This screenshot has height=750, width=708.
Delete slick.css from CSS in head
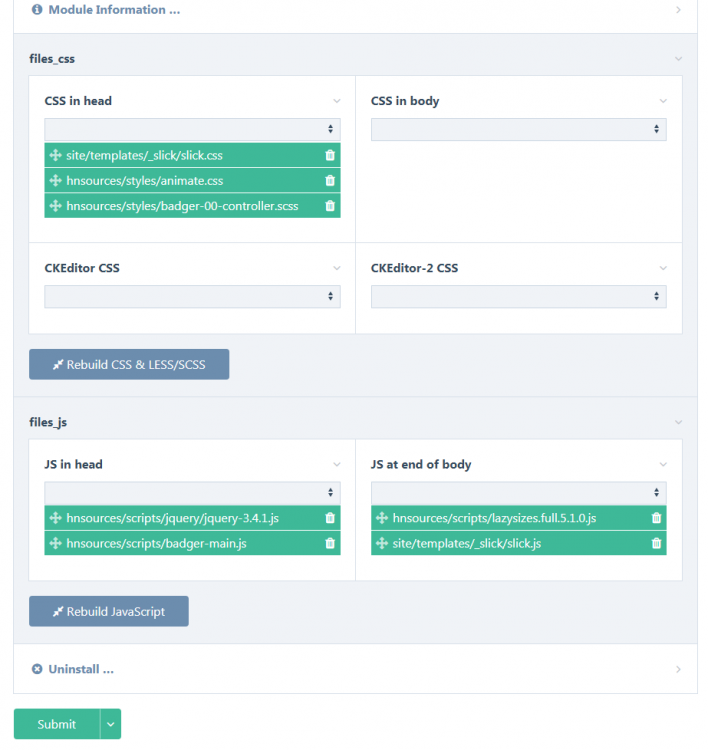330,155
